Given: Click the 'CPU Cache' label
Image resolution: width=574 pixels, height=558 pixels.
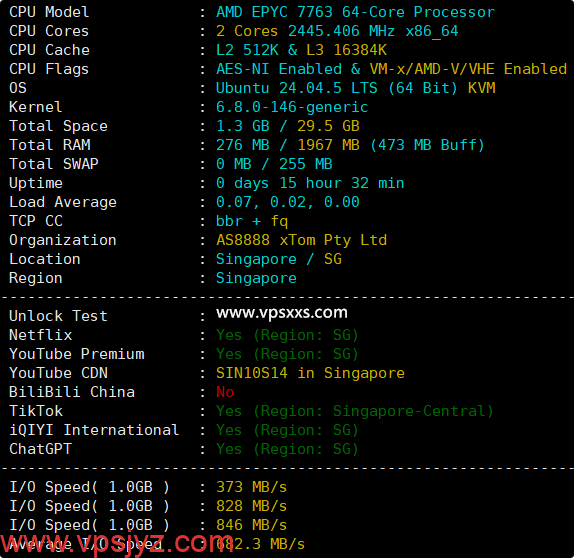Looking at the screenshot, I should pos(49,50).
